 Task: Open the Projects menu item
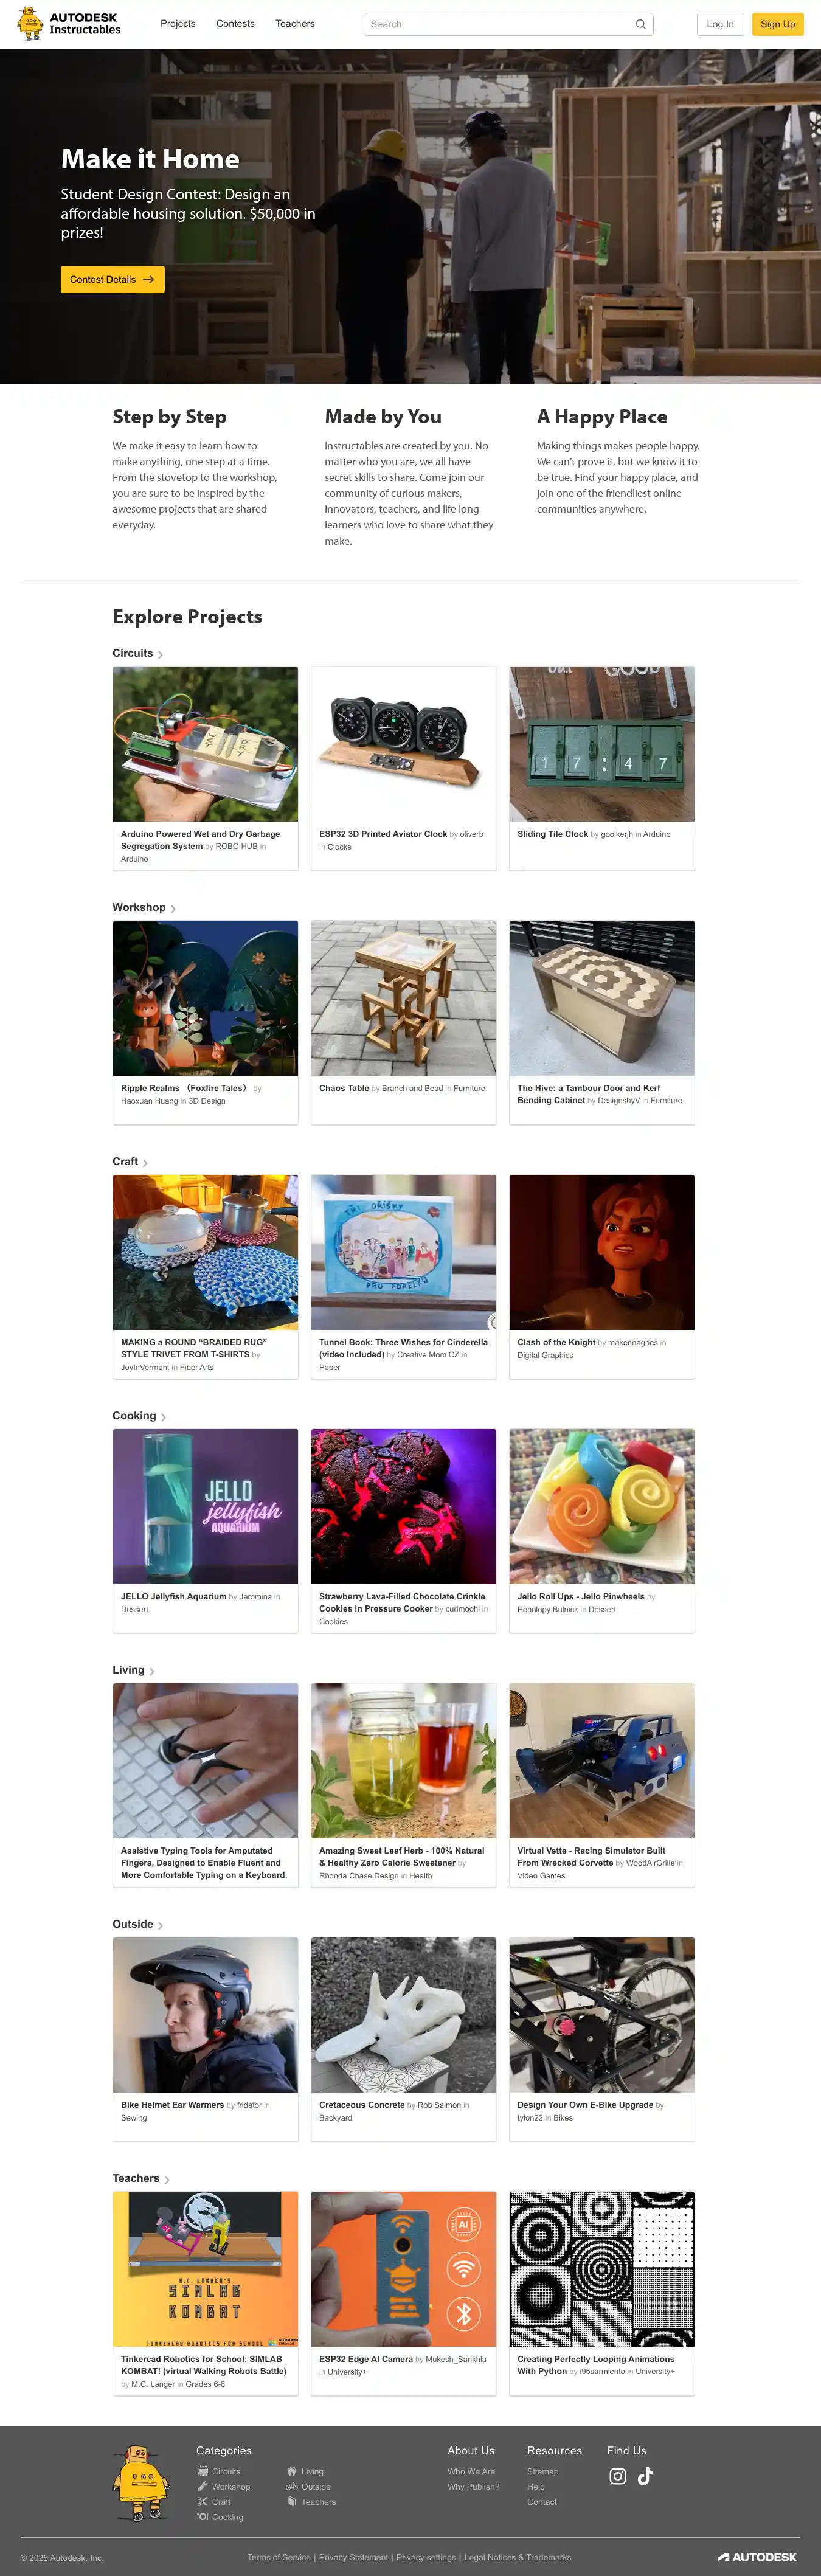[x=178, y=23]
